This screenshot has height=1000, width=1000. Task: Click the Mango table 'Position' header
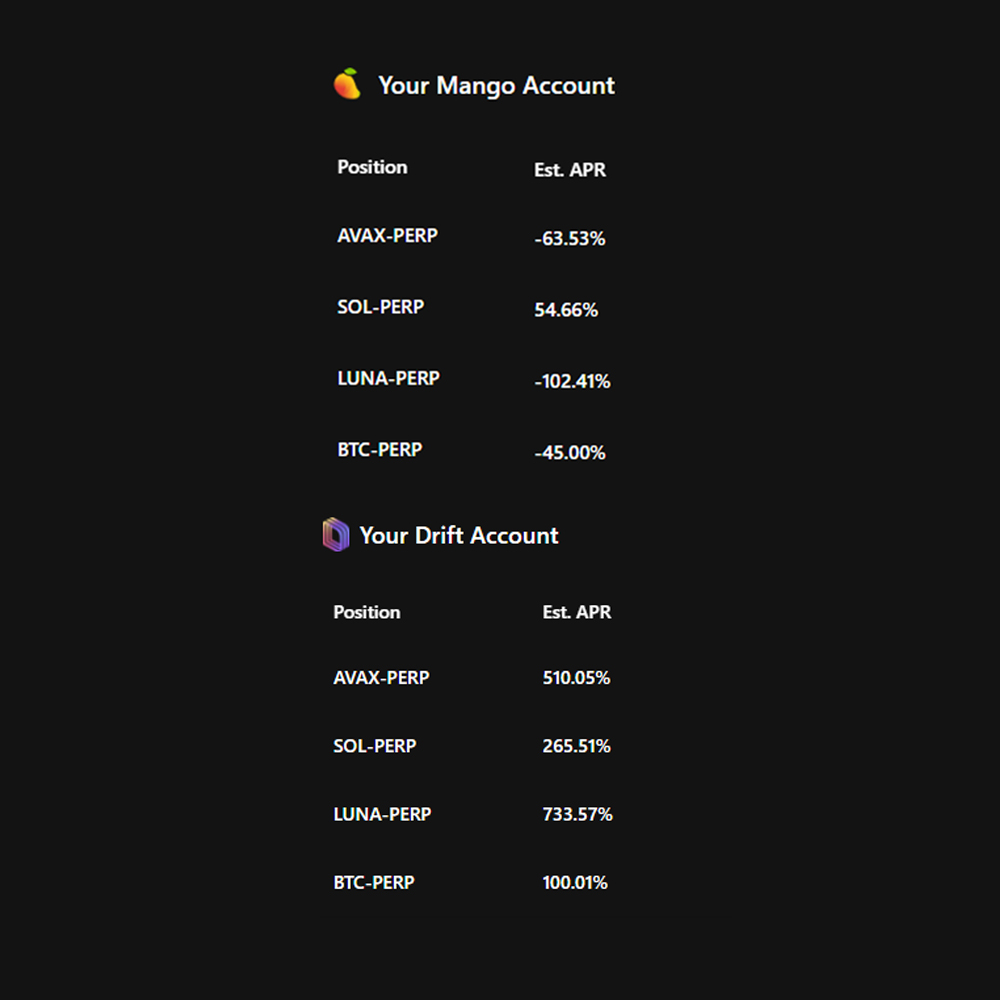click(x=372, y=167)
